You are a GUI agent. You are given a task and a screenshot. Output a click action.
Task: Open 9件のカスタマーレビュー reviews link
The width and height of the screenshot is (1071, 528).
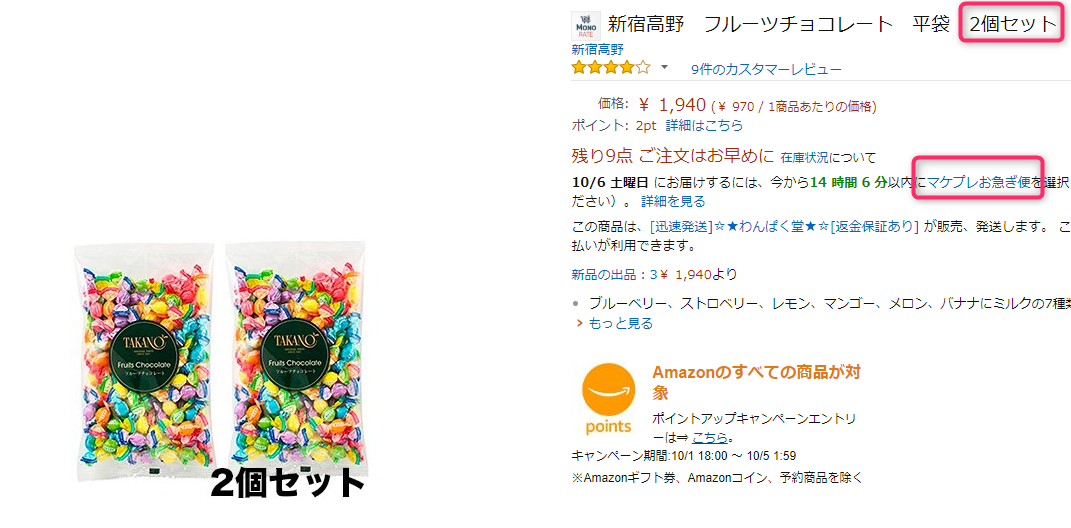click(x=766, y=69)
